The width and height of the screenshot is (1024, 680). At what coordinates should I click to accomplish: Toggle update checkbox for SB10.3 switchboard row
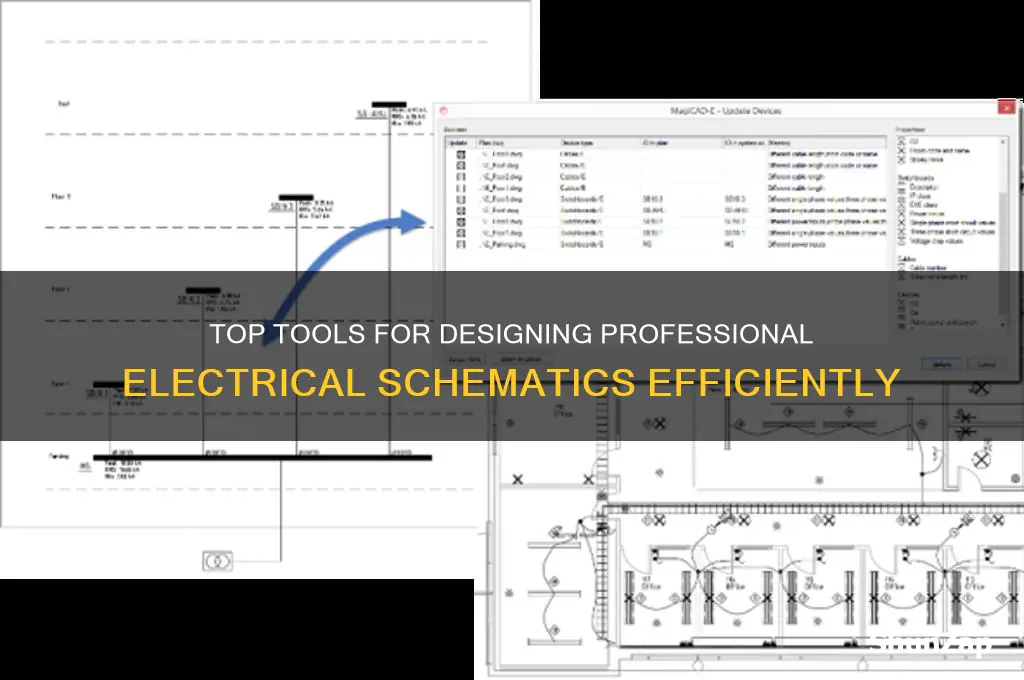[x=461, y=199]
